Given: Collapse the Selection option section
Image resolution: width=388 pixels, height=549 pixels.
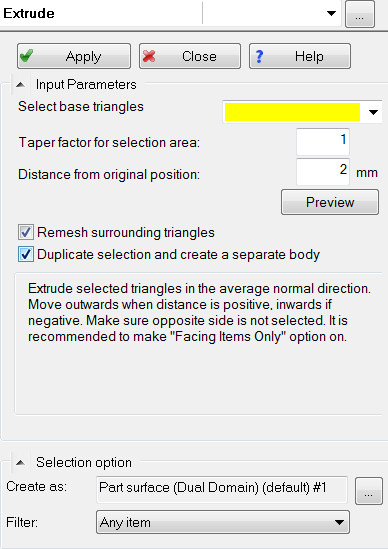Looking at the screenshot, I should 20,463.
